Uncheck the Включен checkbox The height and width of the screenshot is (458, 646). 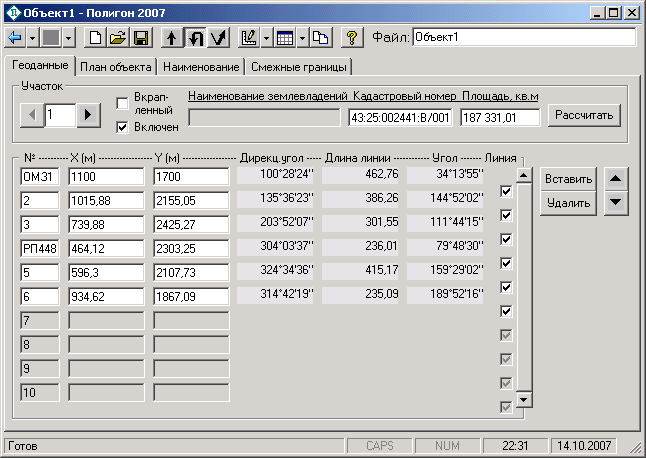point(123,127)
